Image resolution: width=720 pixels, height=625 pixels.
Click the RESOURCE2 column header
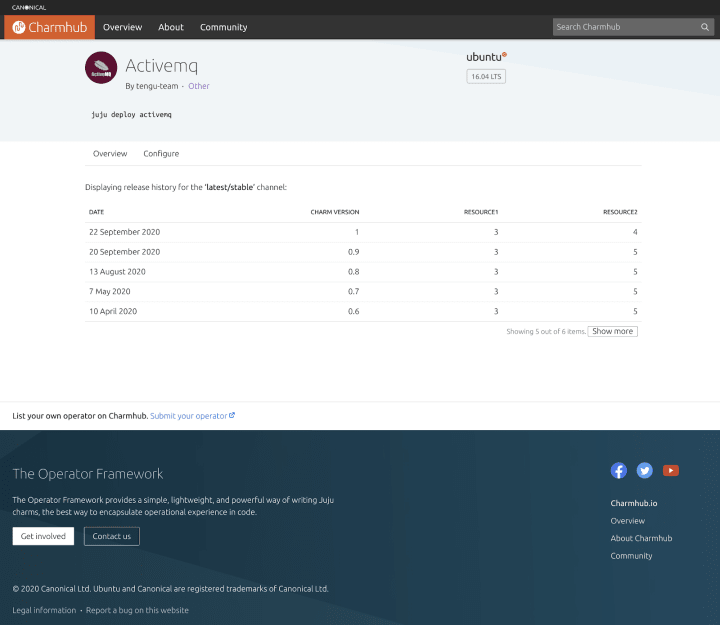tap(620, 212)
